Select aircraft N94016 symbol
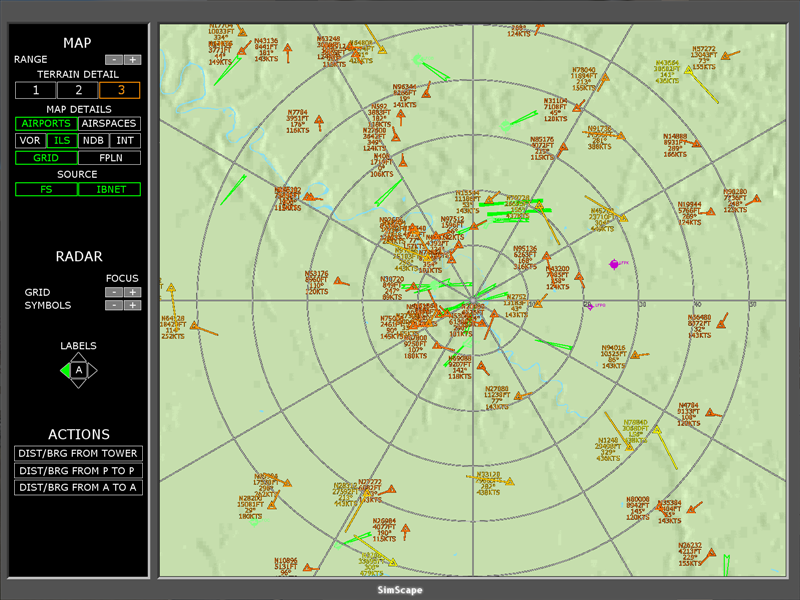The image size is (800, 600). pyautogui.click(x=635, y=355)
